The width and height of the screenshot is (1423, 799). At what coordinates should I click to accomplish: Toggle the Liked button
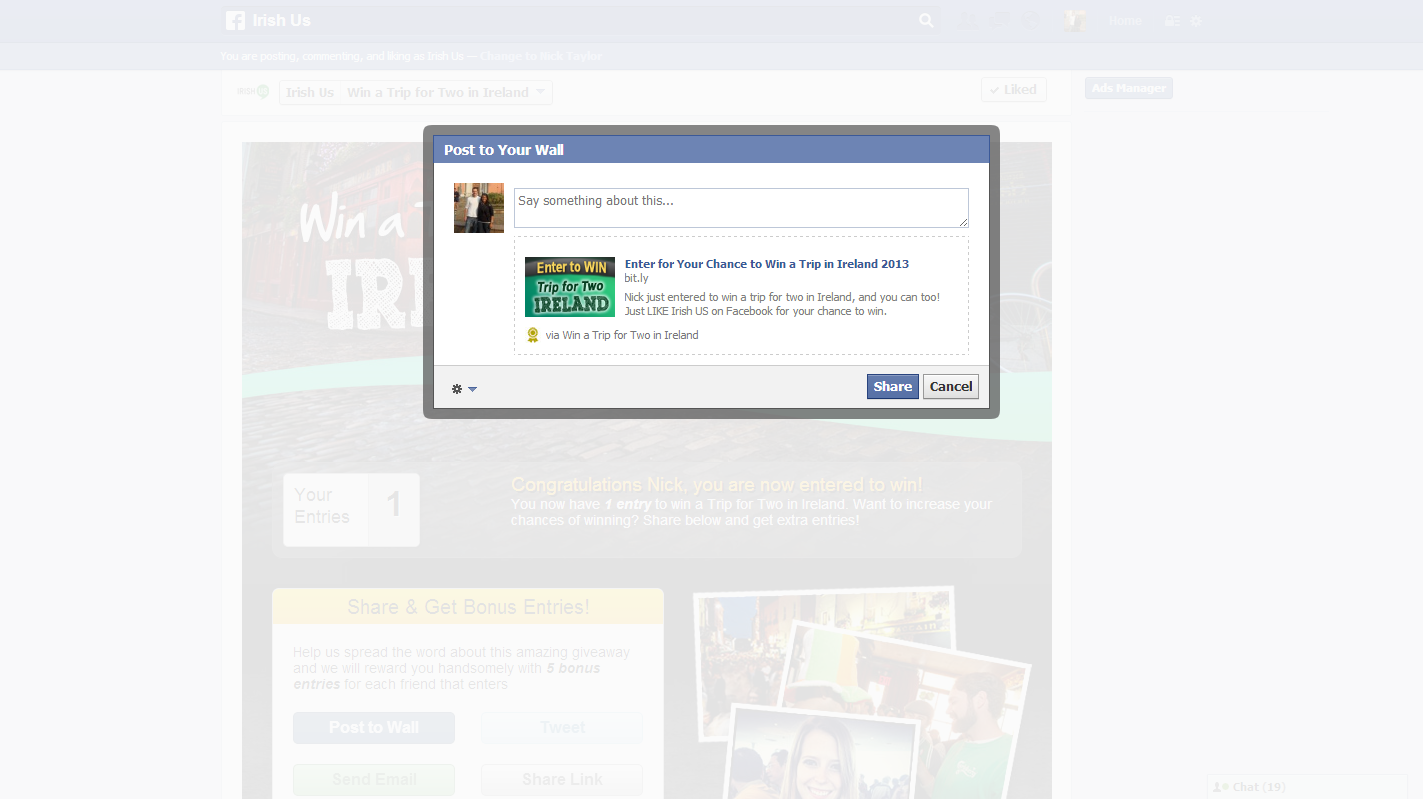pyautogui.click(x=1014, y=90)
